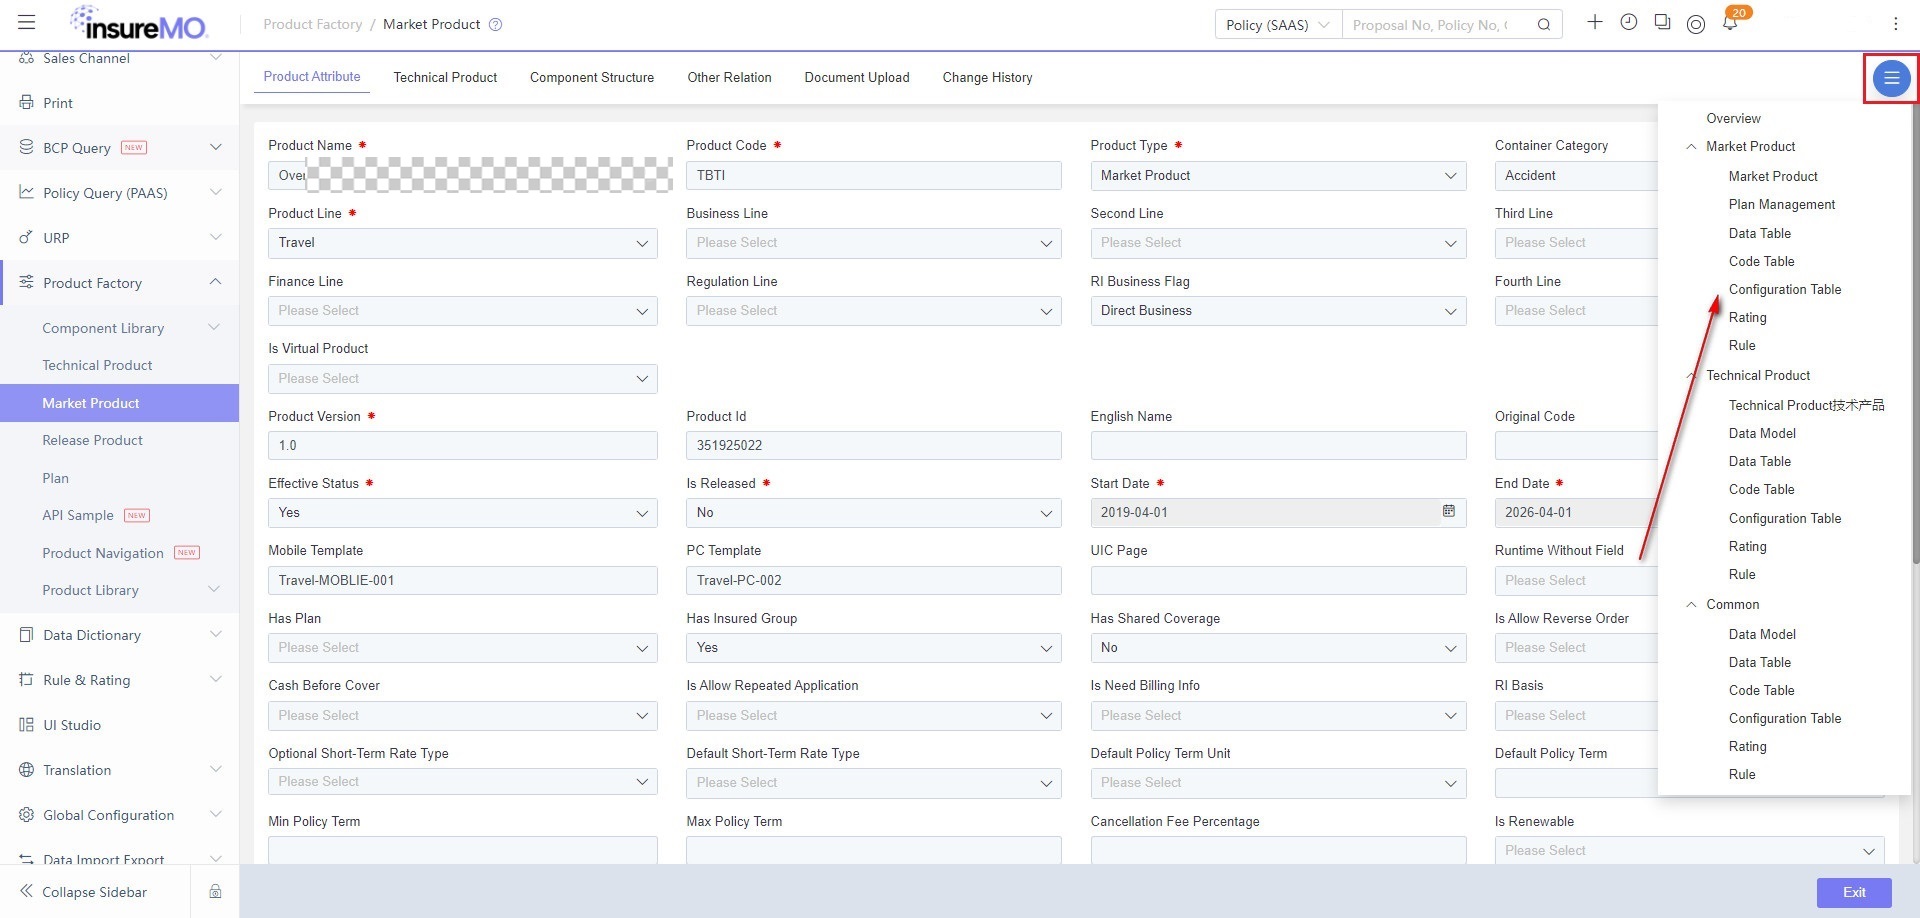Open the history clock icon

coord(1629,22)
